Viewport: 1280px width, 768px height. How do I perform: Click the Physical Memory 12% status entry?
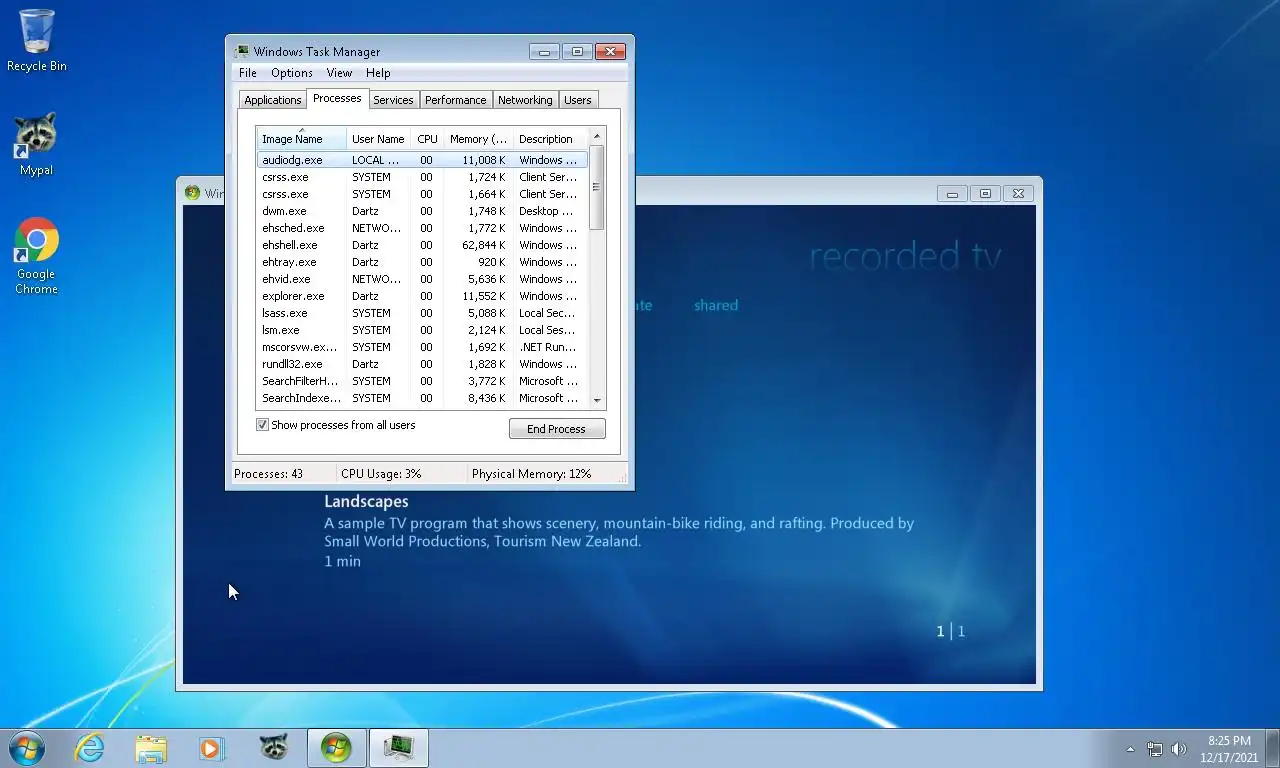coord(531,474)
